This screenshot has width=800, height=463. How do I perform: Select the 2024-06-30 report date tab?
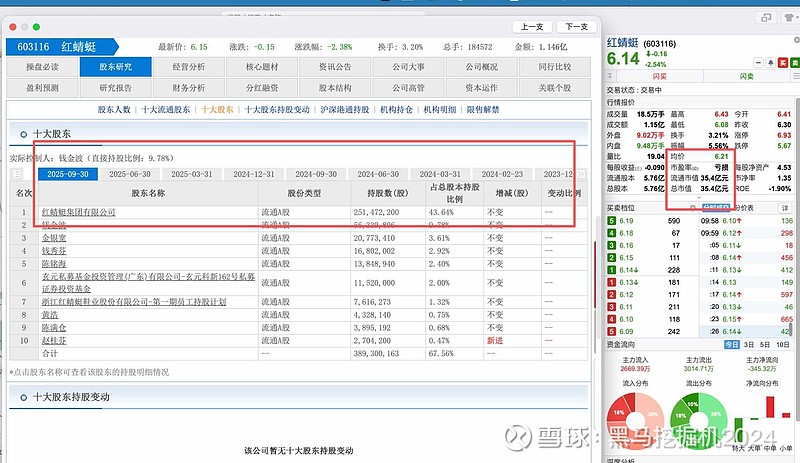point(378,174)
